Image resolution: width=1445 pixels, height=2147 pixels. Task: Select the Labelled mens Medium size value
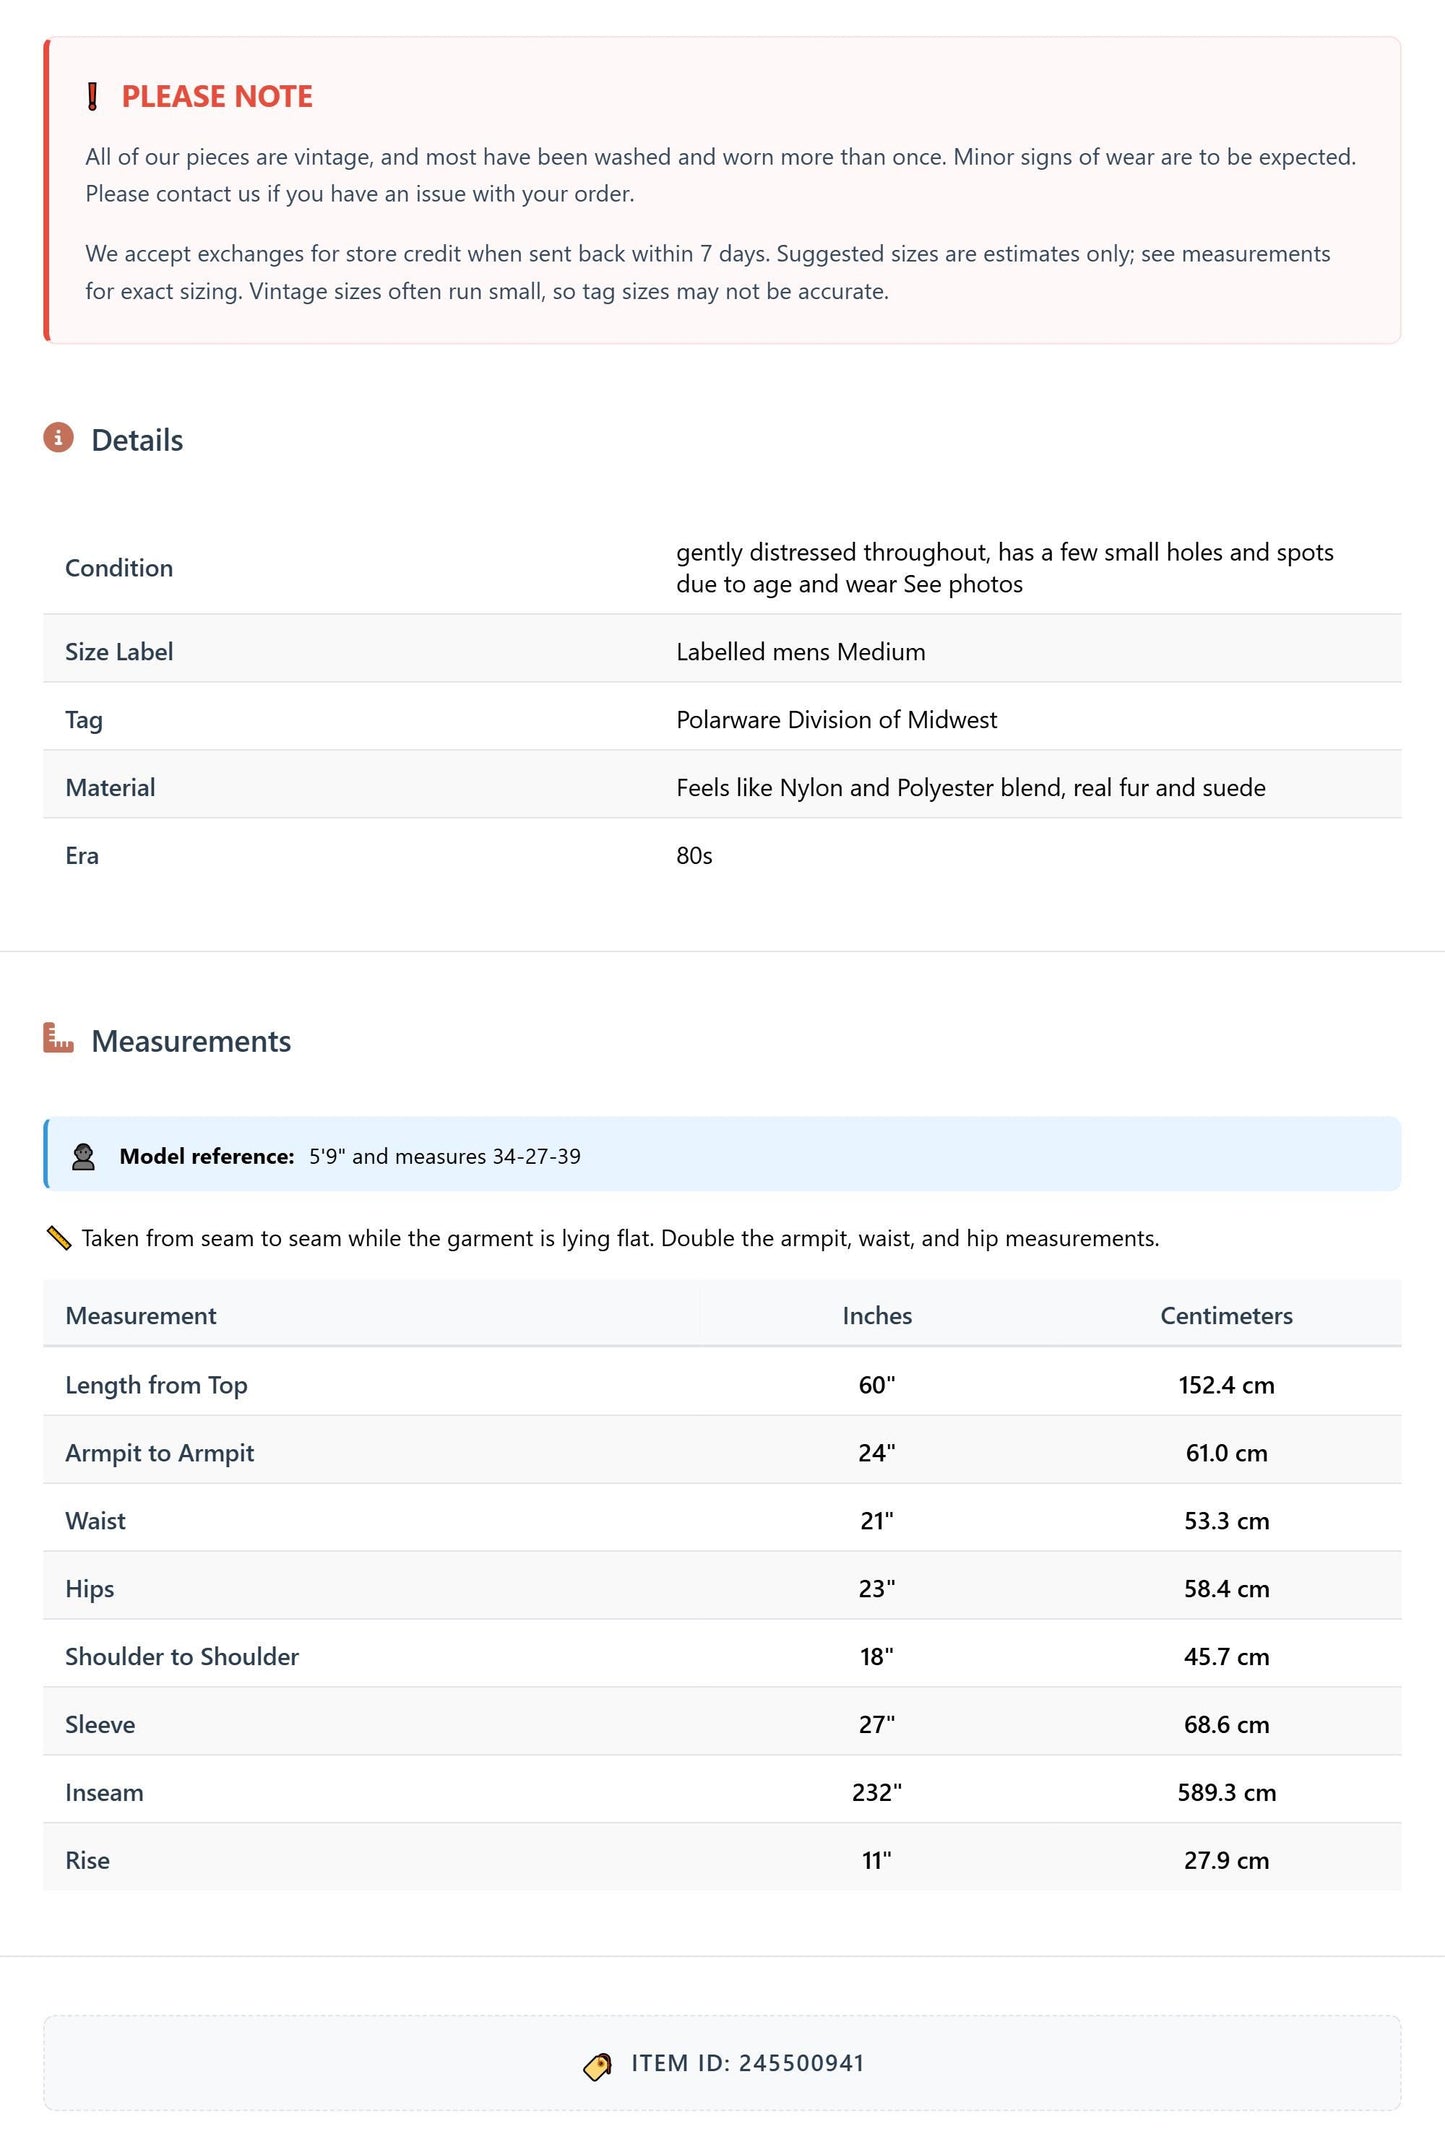click(x=801, y=652)
